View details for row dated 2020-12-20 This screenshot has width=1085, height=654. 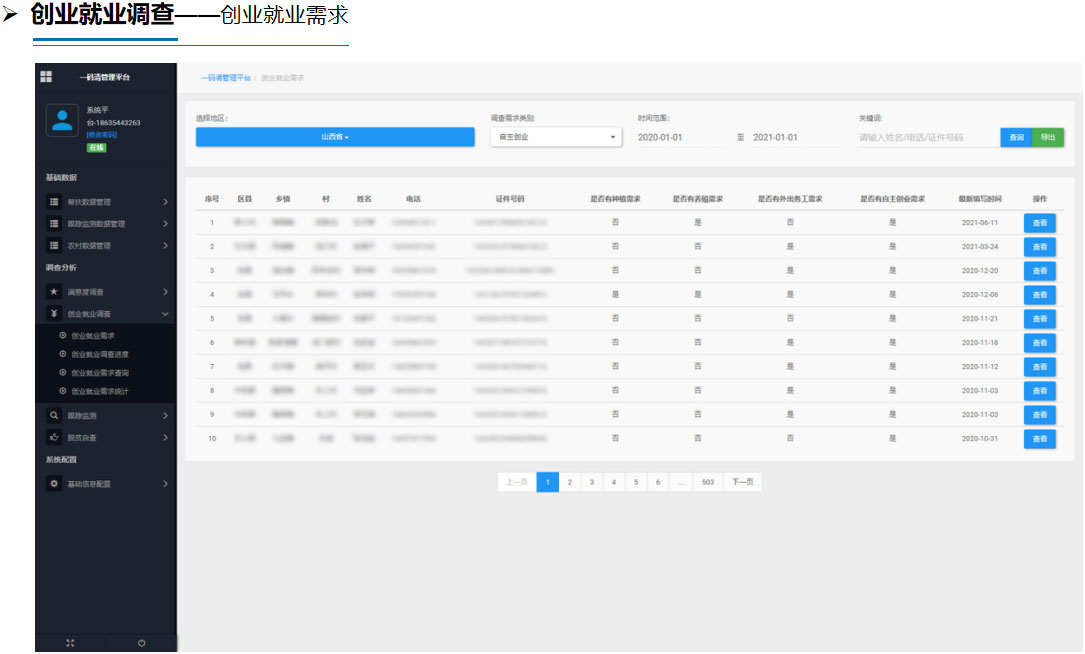(x=1039, y=271)
